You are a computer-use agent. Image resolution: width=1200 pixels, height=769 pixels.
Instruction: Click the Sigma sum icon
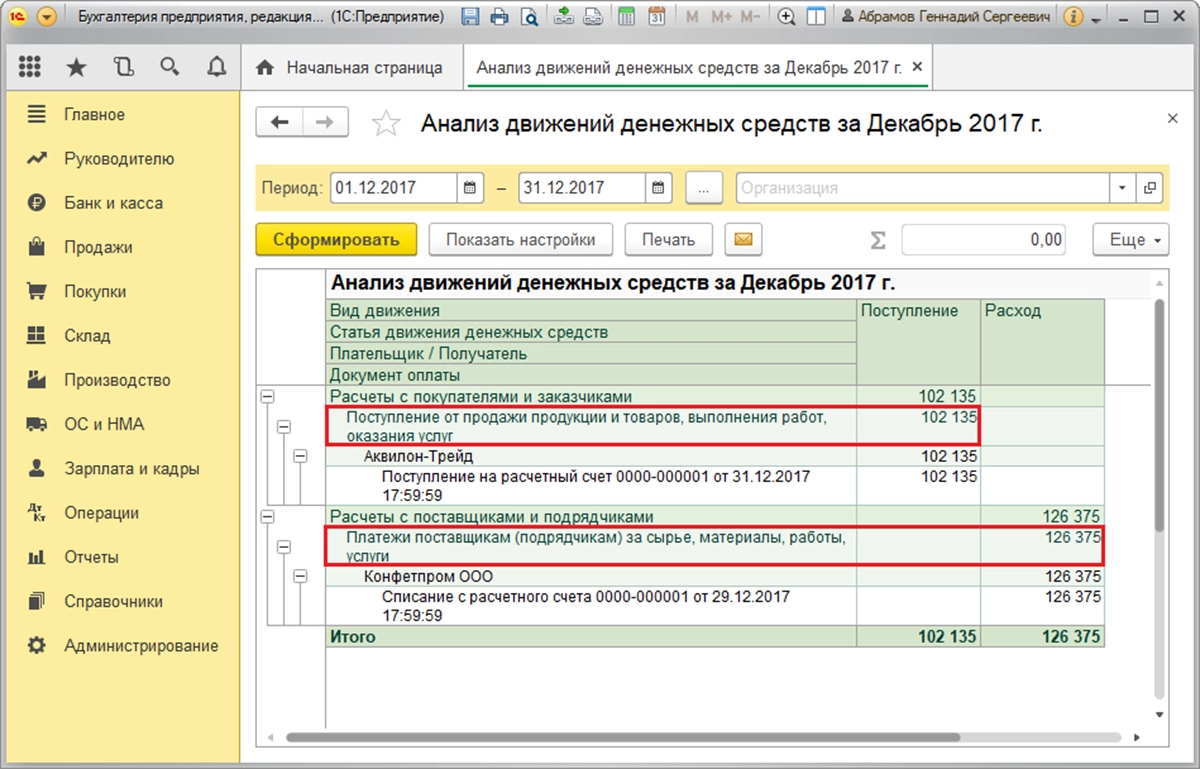[878, 240]
